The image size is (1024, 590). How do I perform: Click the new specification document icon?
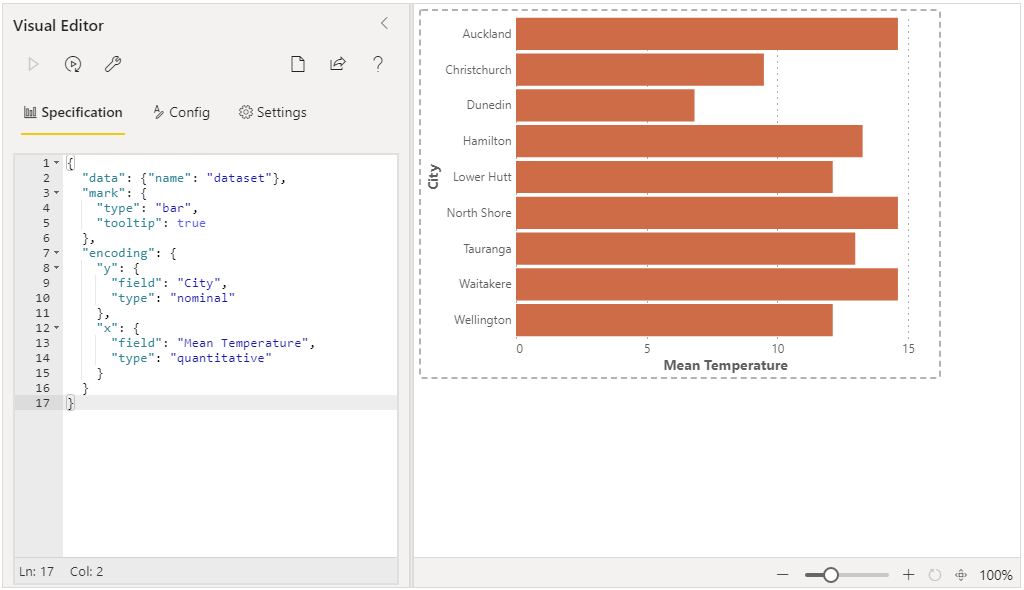pyautogui.click(x=298, y=64)
